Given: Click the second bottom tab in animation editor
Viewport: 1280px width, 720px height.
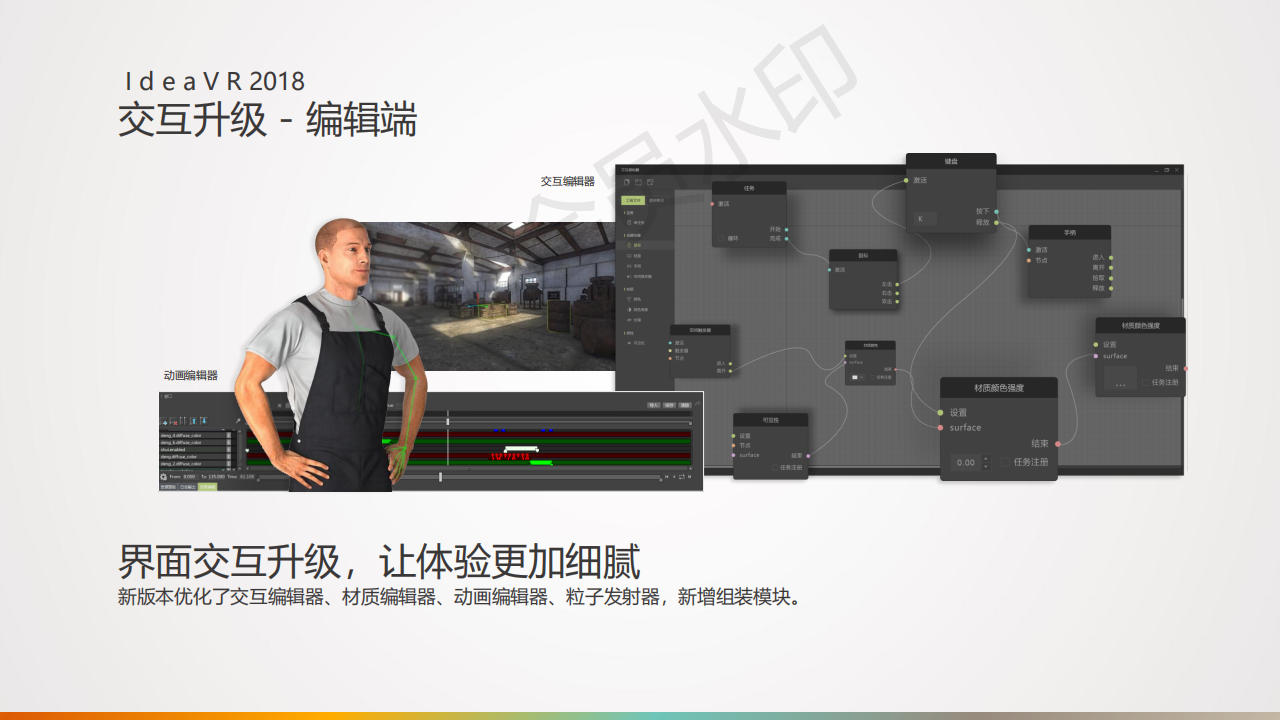Looking at the screenshot, I should pos(188,487).
